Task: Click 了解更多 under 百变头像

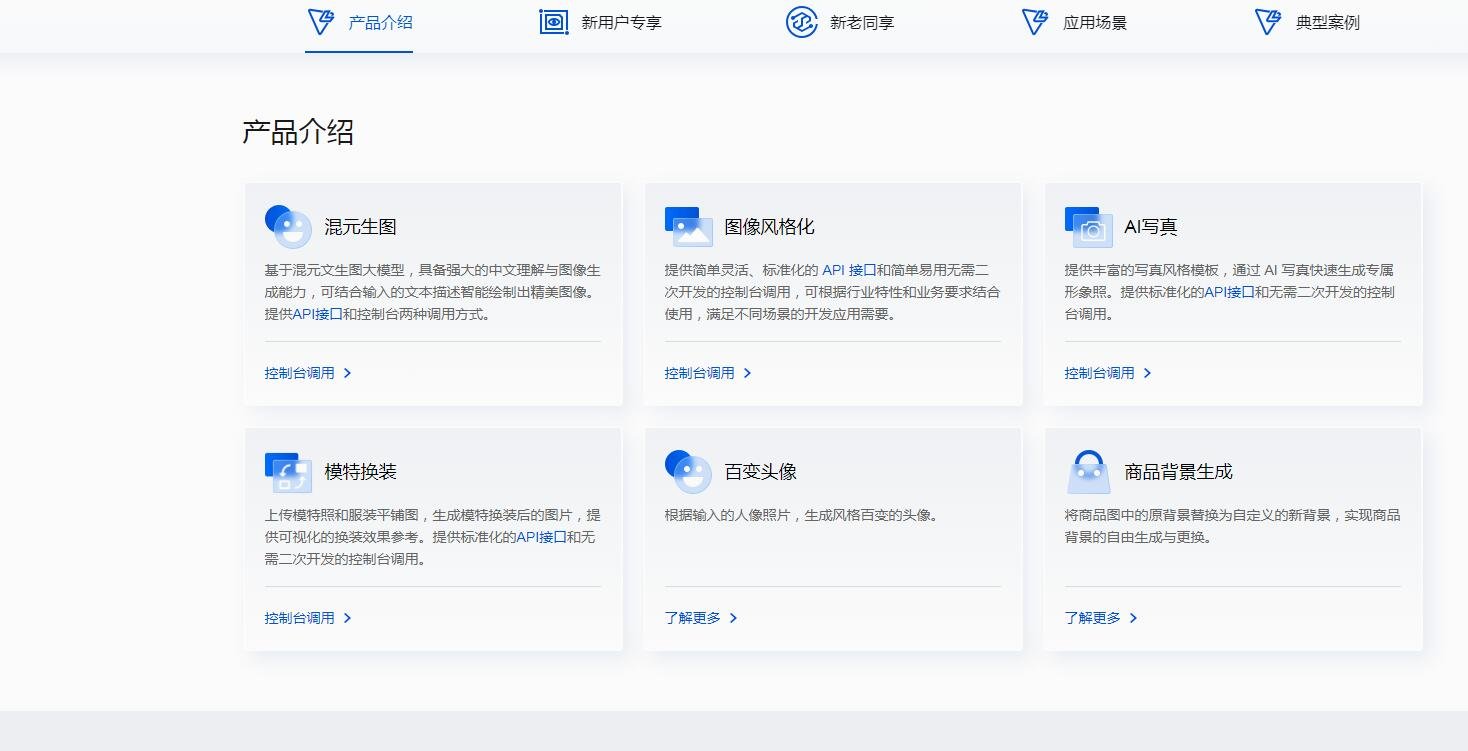Action: 694,618
